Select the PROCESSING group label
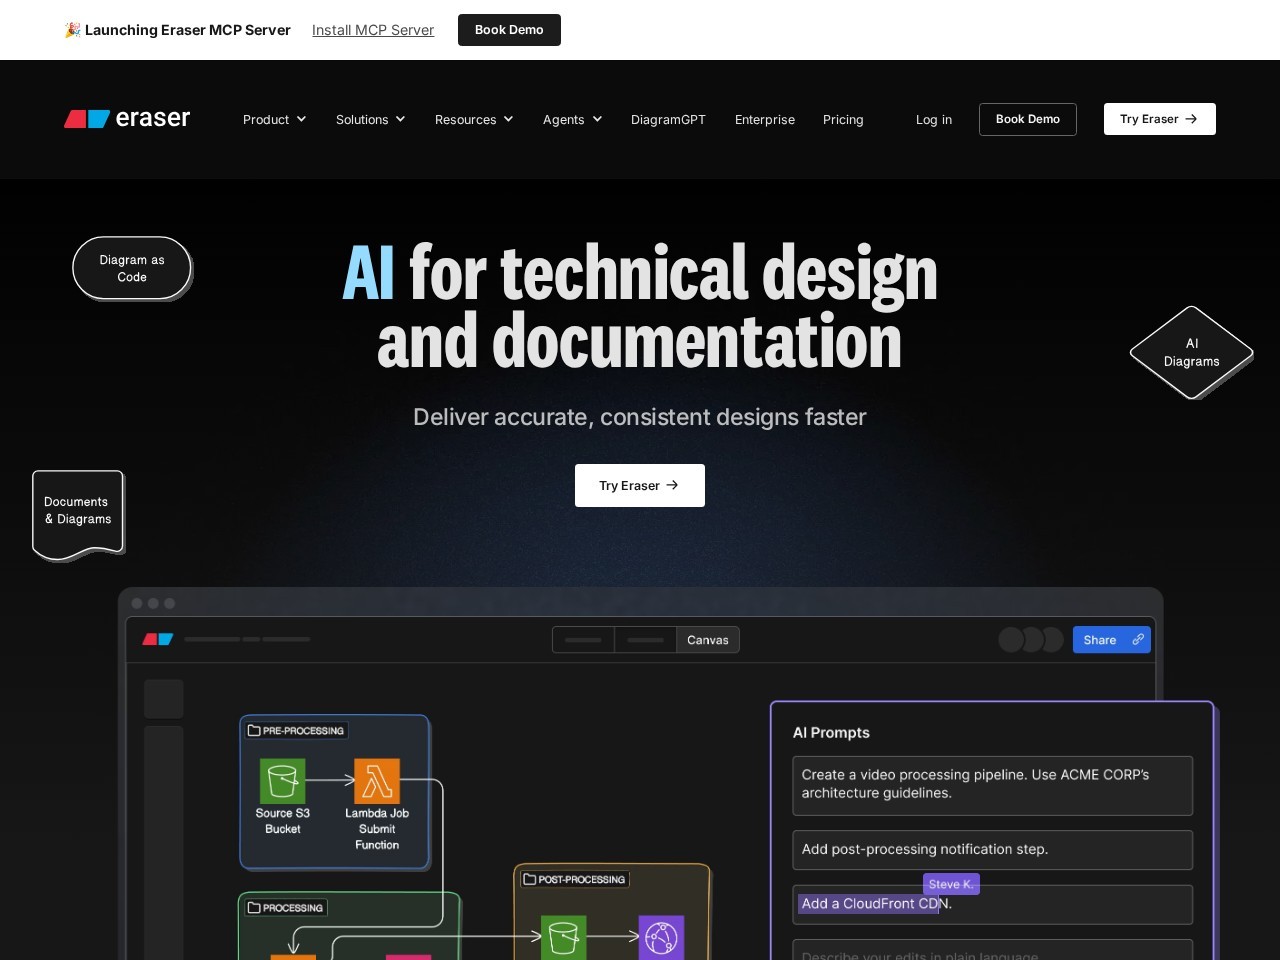 (285, 908)
